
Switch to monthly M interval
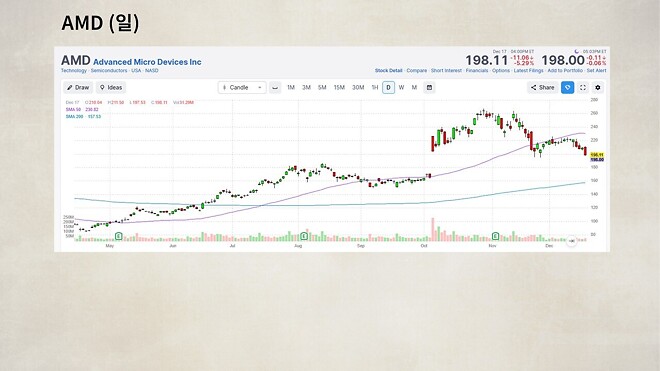pos(414,88)
